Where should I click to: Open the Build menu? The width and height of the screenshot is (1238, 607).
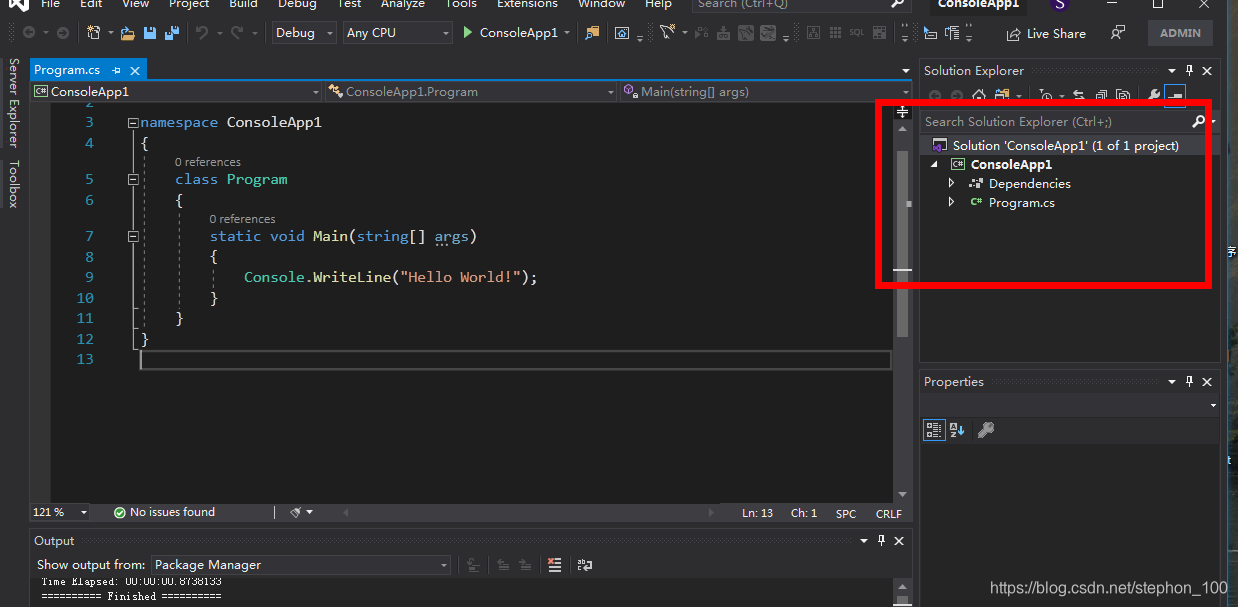[x=243, y=4]
